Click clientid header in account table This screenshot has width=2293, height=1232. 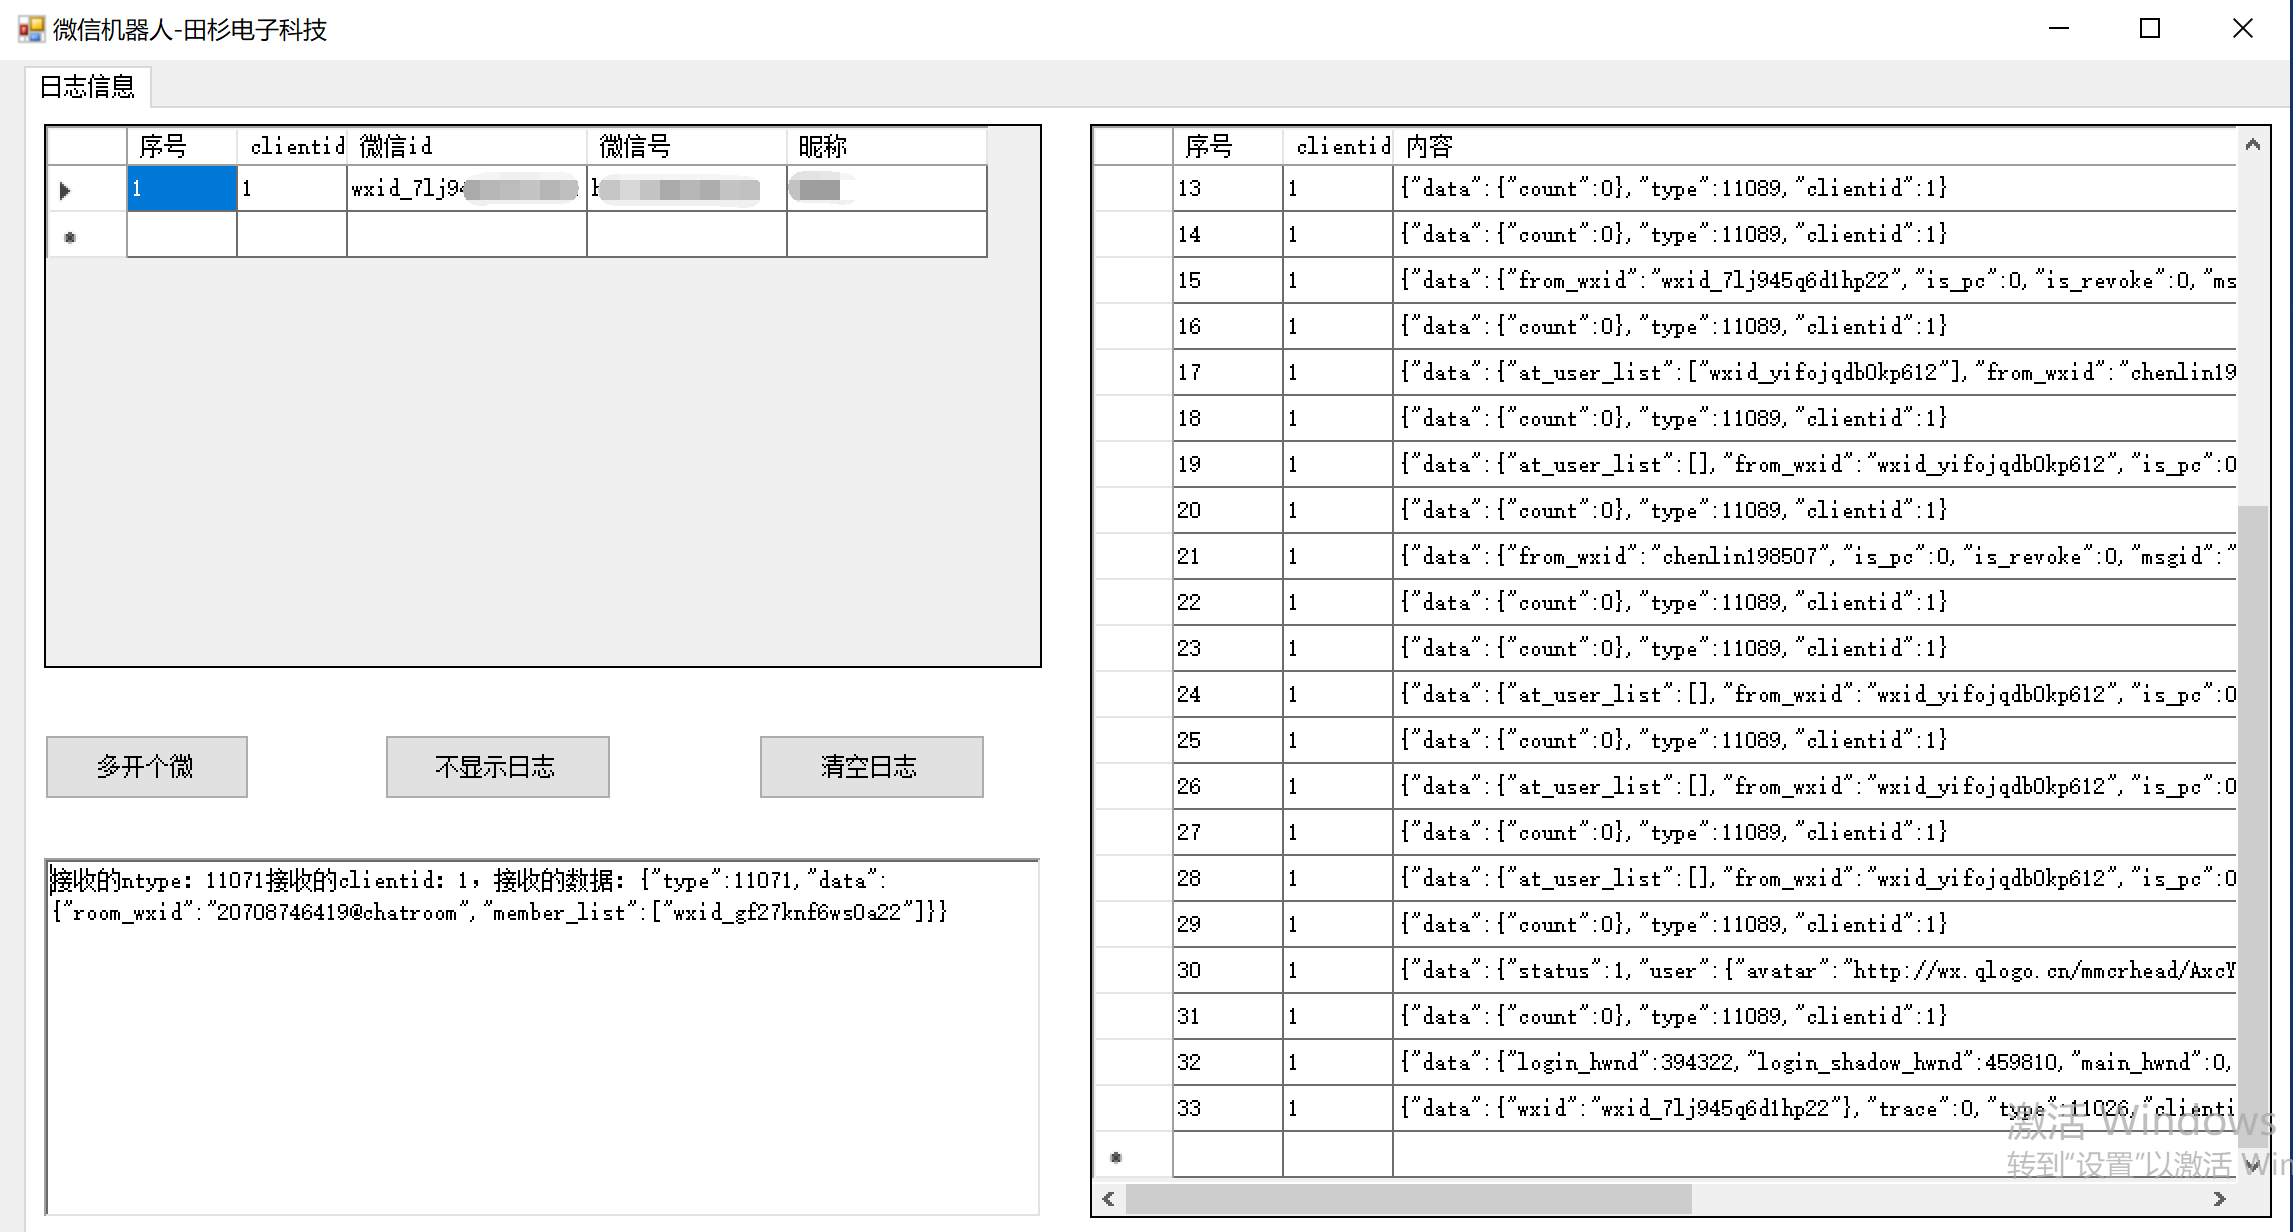pos(291,147)
